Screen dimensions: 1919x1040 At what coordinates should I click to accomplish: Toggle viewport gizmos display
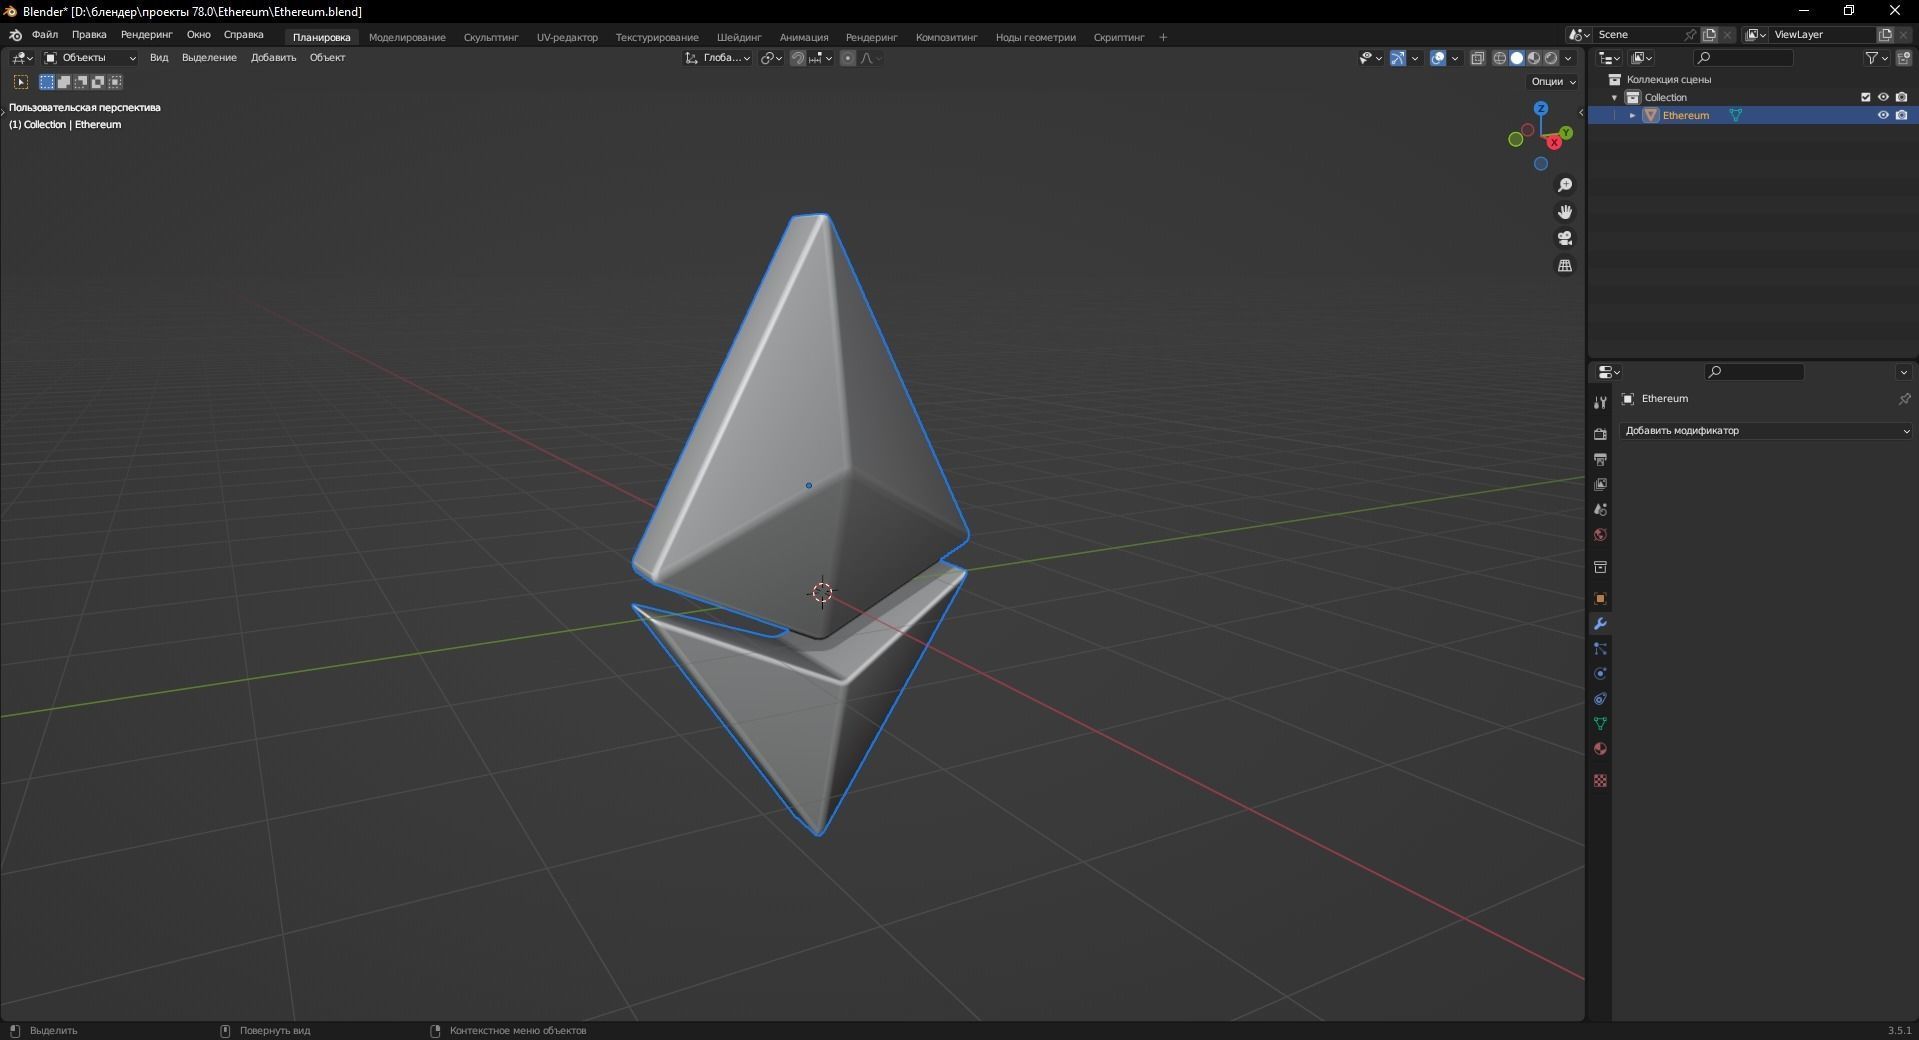click(1398, 58)
